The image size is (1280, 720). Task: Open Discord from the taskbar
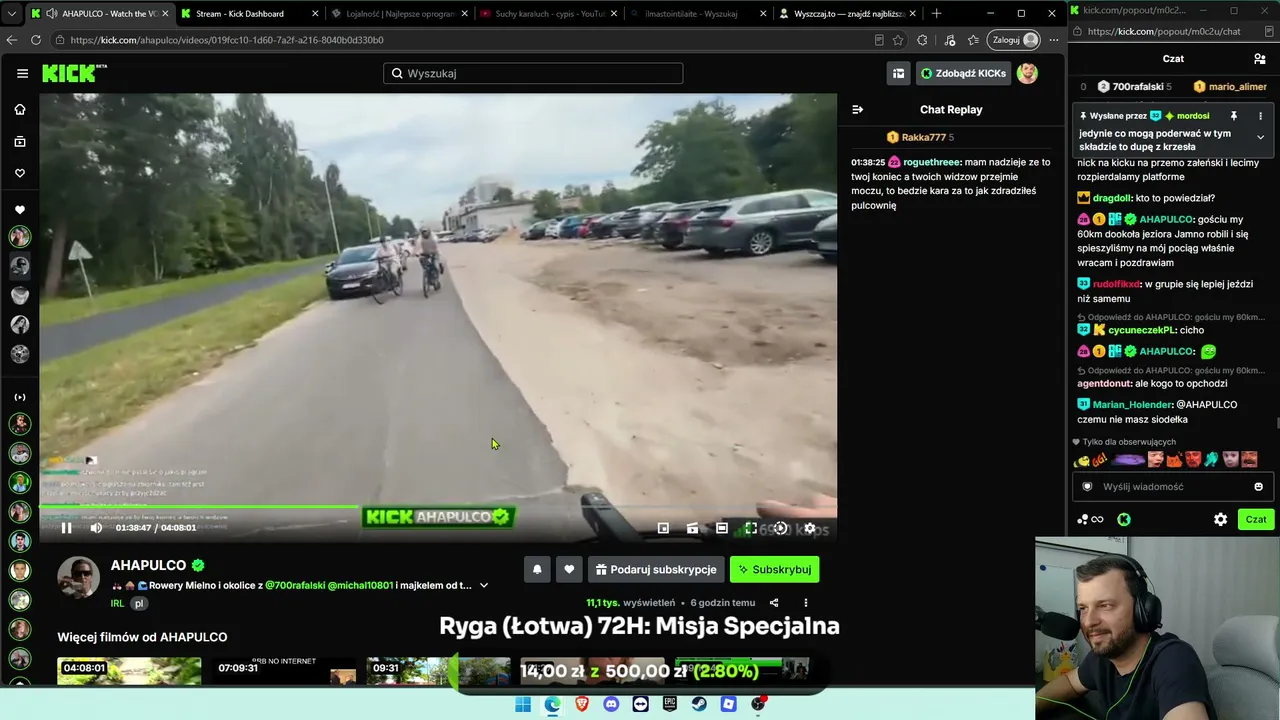coord(611,704)
